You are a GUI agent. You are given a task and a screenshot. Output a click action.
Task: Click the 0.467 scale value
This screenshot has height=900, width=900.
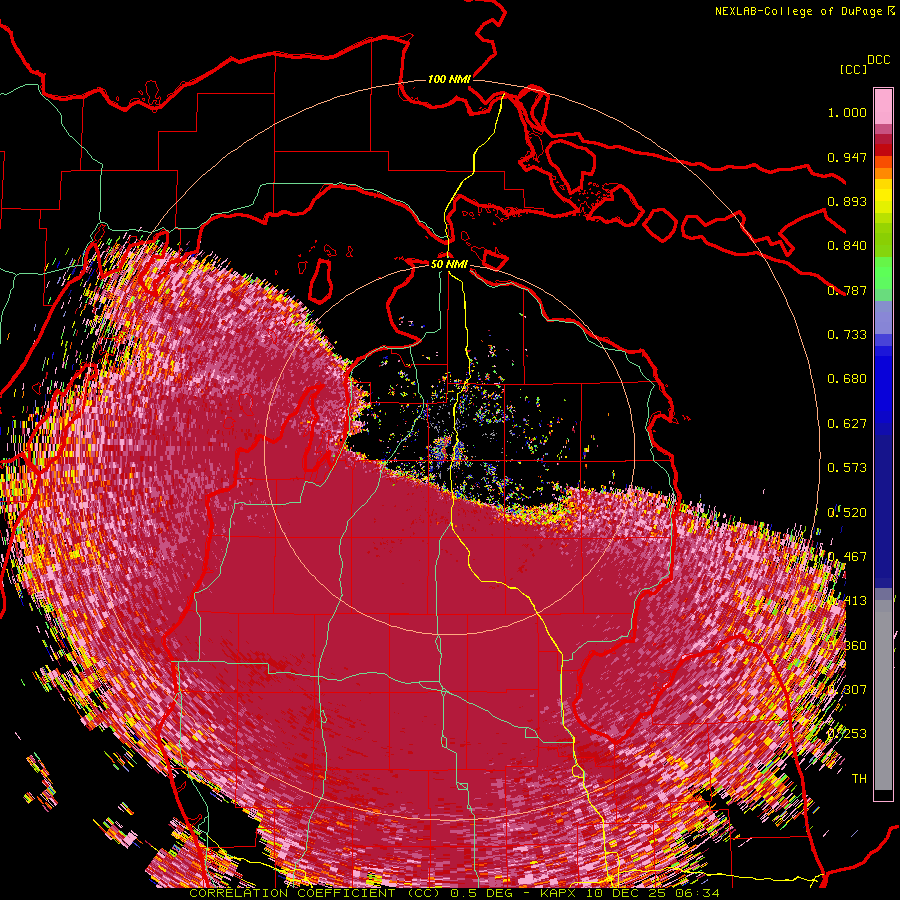point(847,557)
